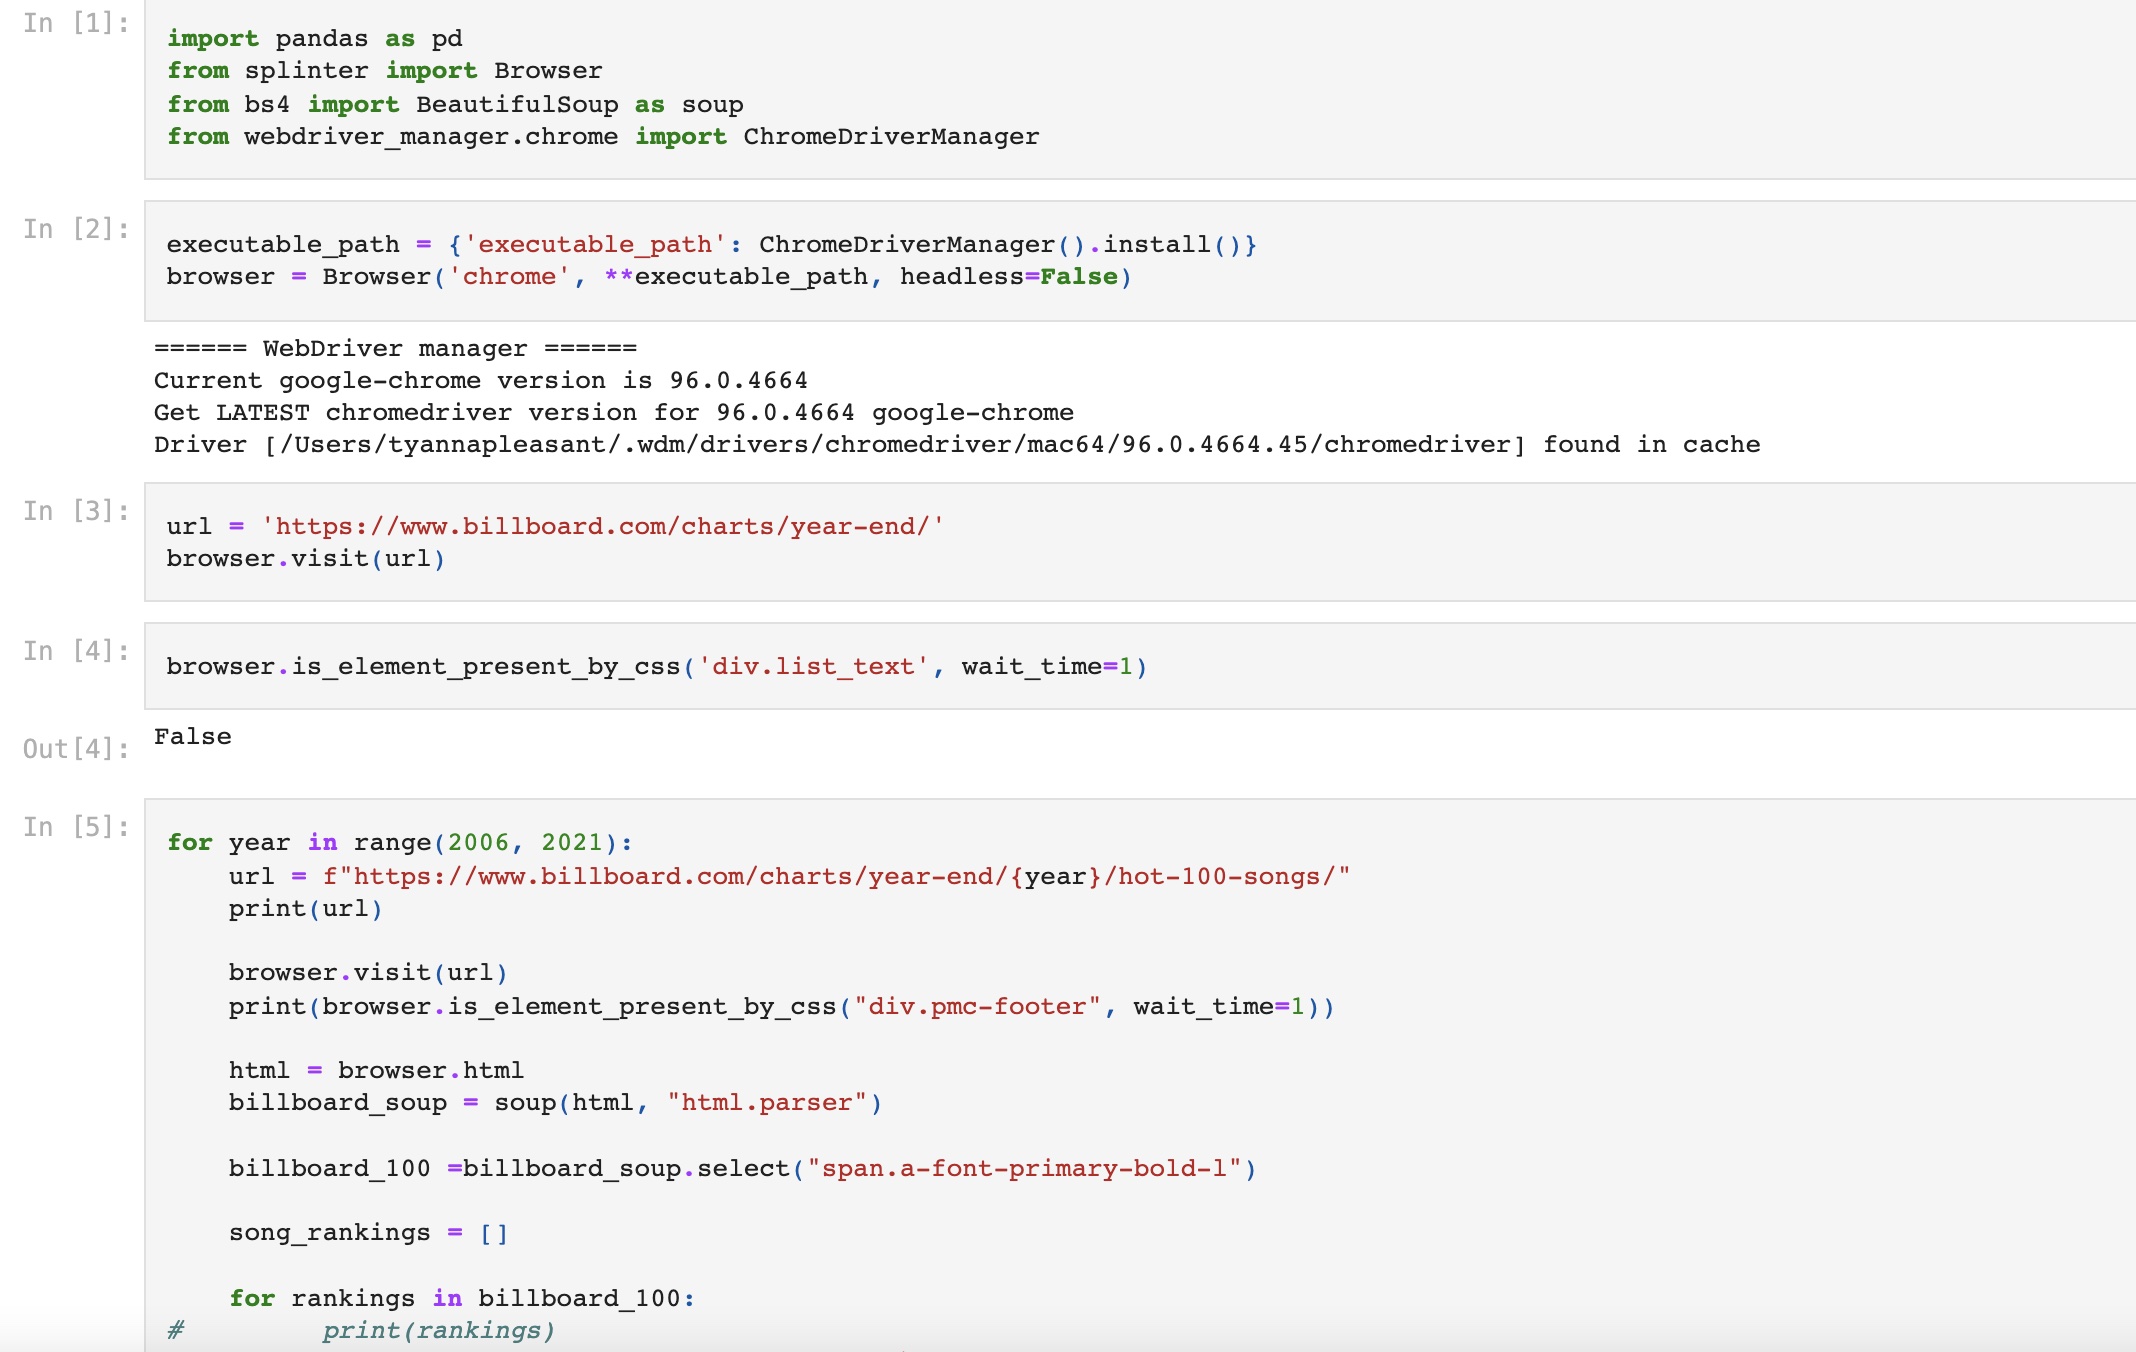
Task: Click the hot-100-songs f-string url line
Action: point(788,877)
